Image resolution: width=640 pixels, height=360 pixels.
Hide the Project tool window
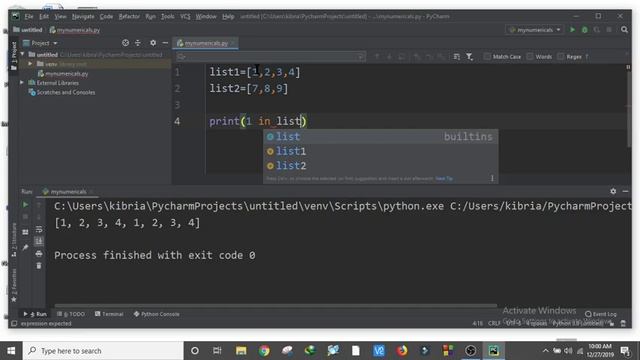165,43
